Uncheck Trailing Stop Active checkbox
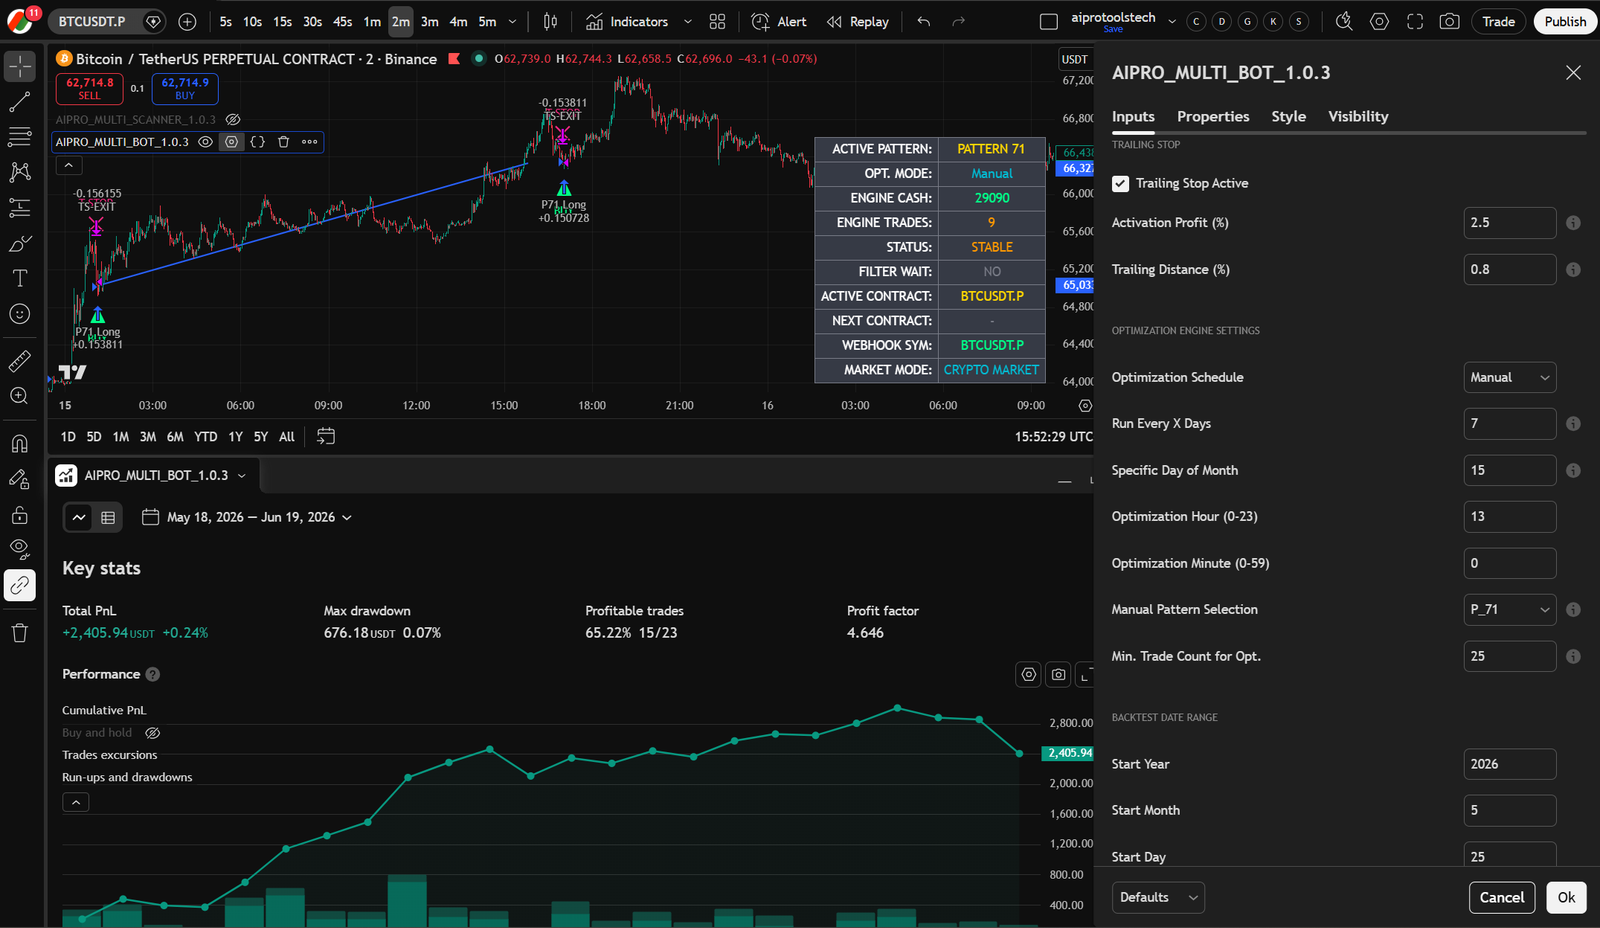This screenshot has width=1600, height=928. pos(1120,183)
